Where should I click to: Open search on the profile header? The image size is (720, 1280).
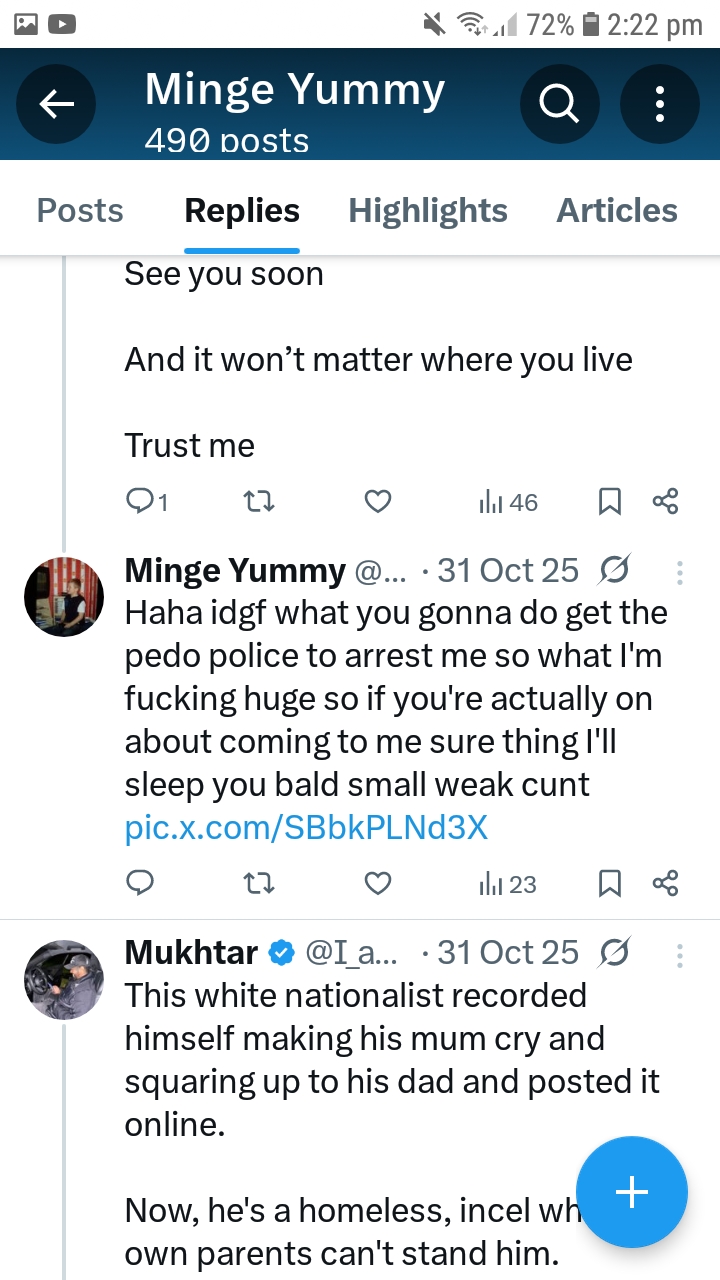tap(559, 103)
